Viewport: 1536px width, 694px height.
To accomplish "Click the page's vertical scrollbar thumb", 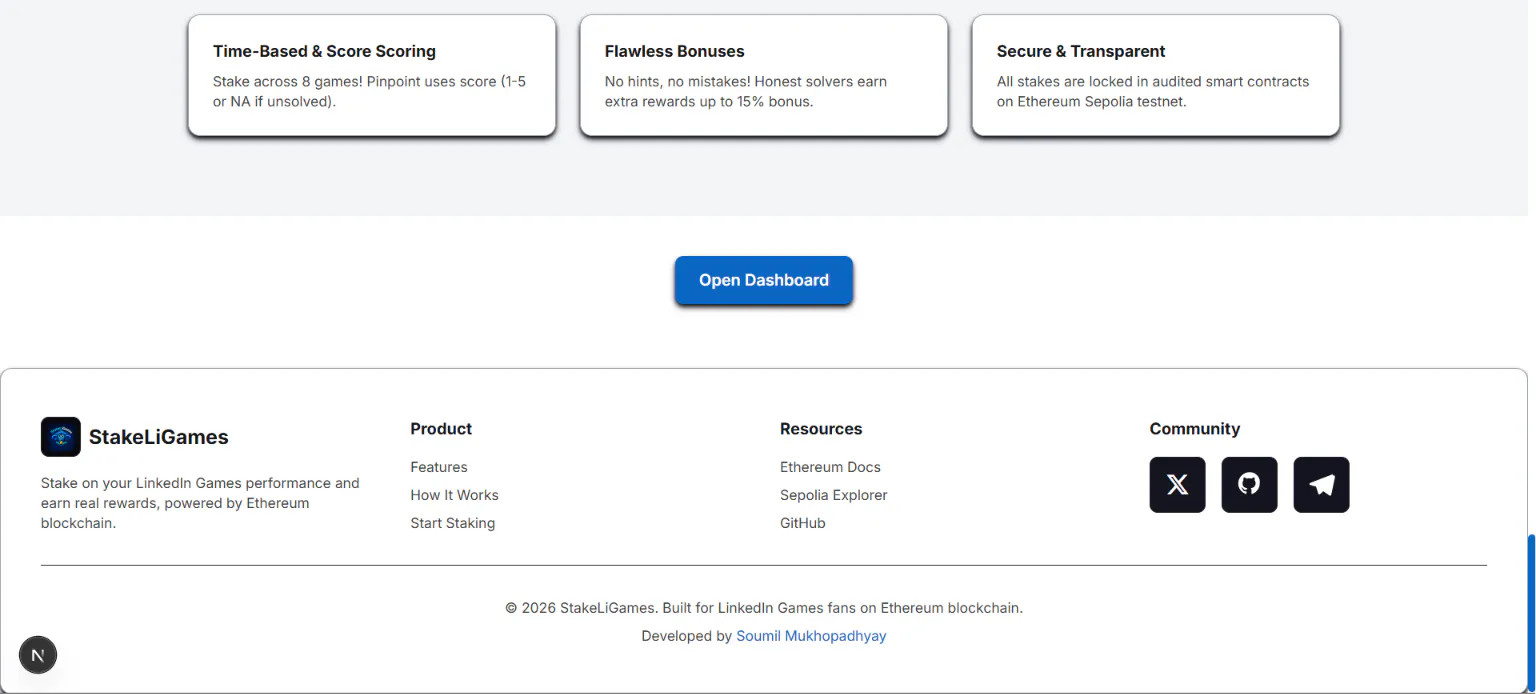I will [1531, 613].
